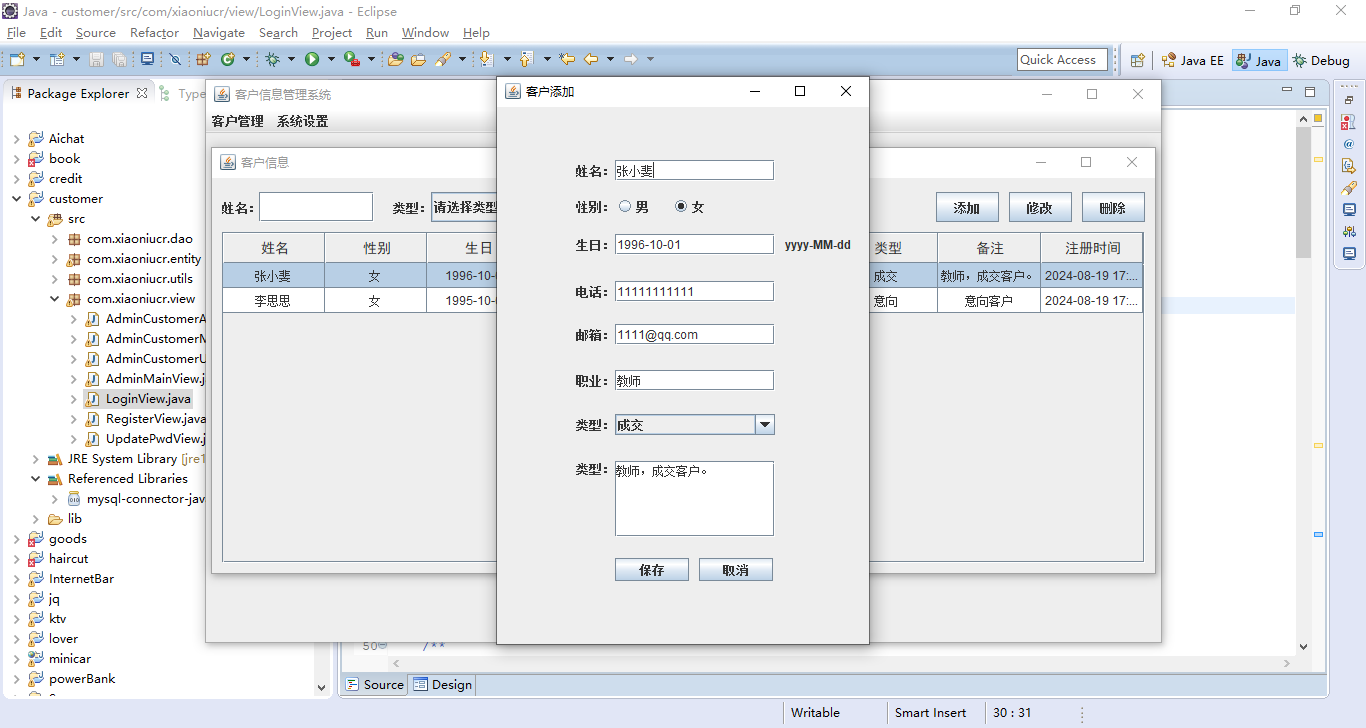Click the New Java Package icon

point(204,60)
